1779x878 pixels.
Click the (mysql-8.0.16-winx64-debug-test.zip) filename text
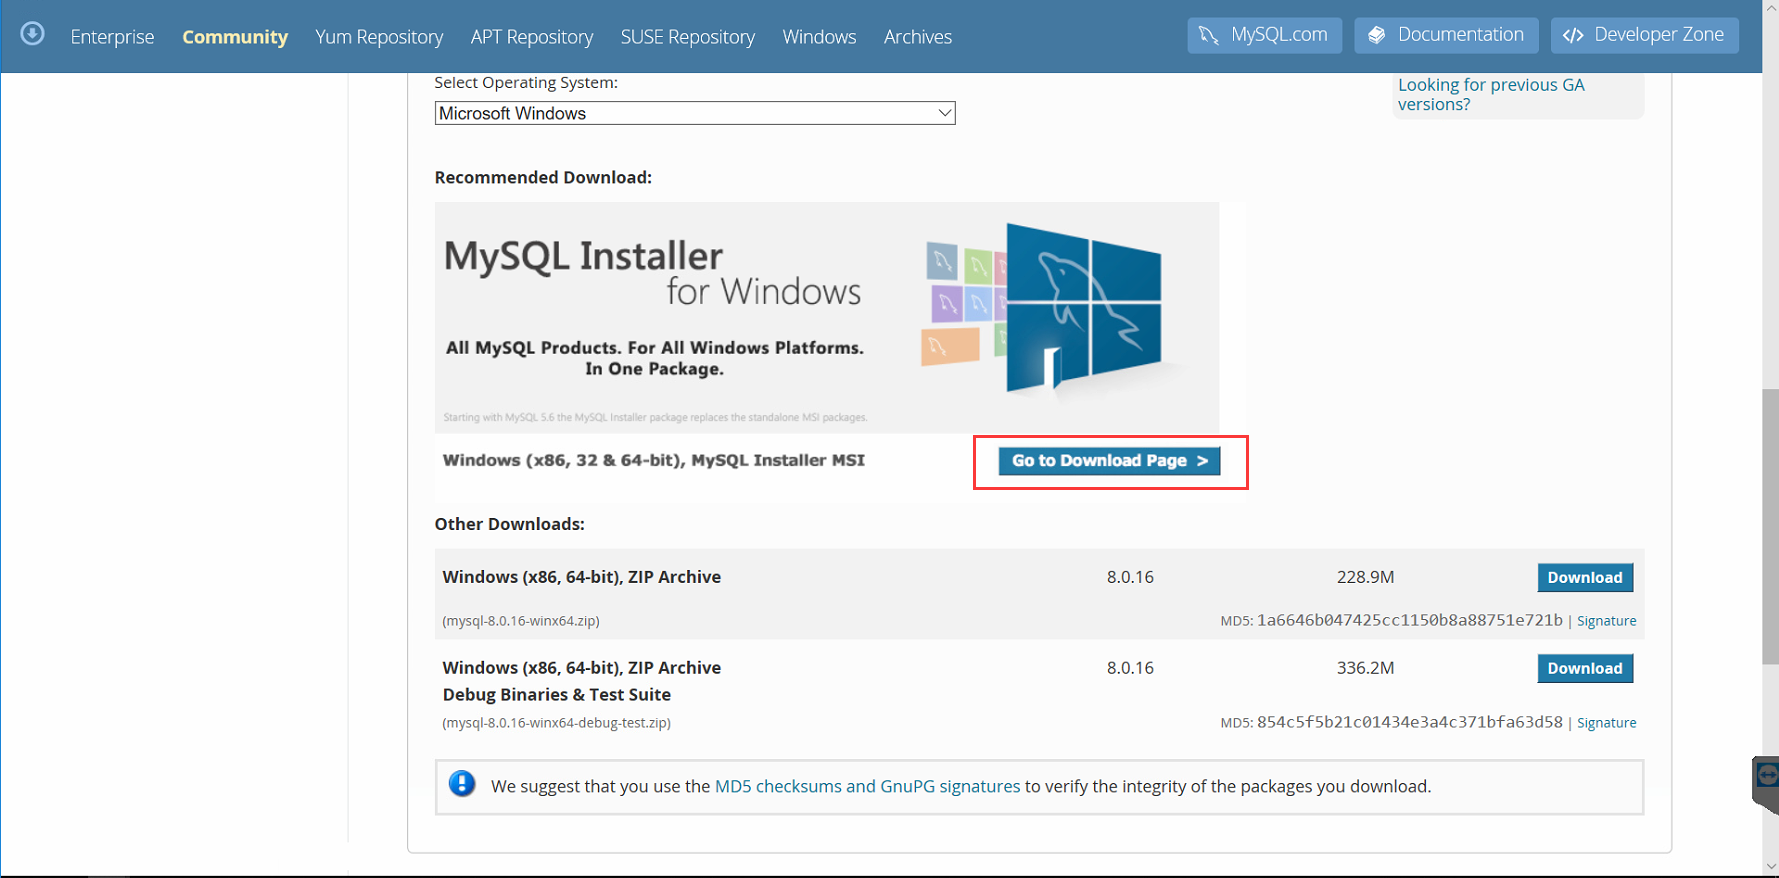557,723
